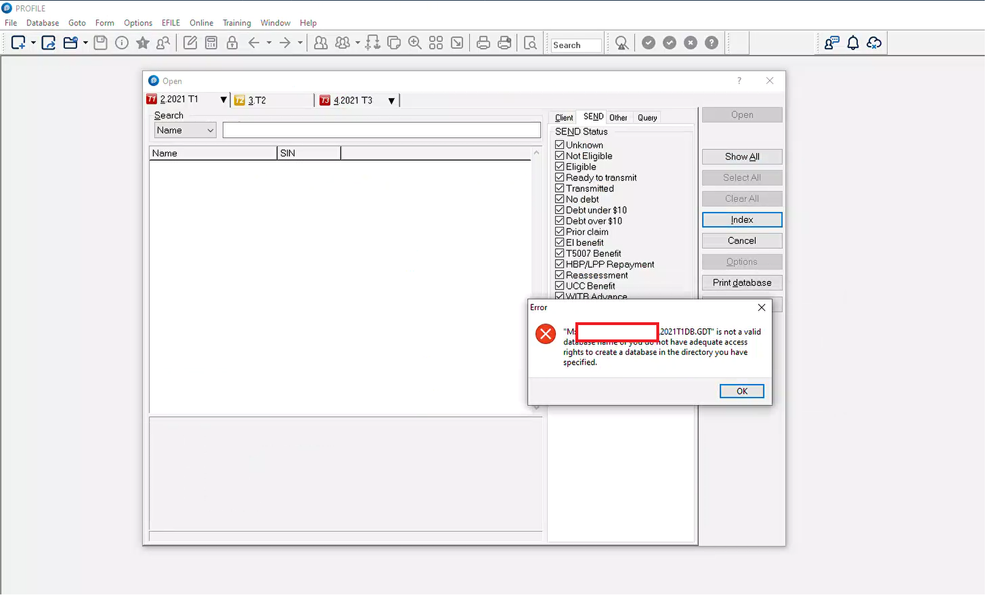Viewport: 998px width, 610px height.
Task: Open dropdown arrow beside forward arrow icon
Action: point(300,43)
